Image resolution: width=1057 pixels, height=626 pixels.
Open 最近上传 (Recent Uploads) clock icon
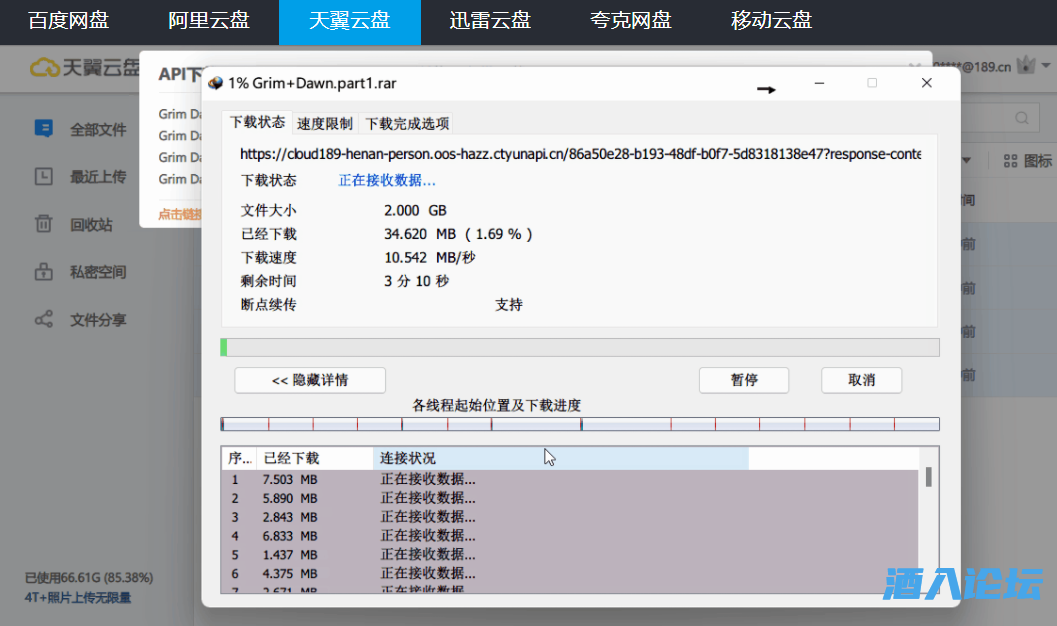(x=43, y=177)
